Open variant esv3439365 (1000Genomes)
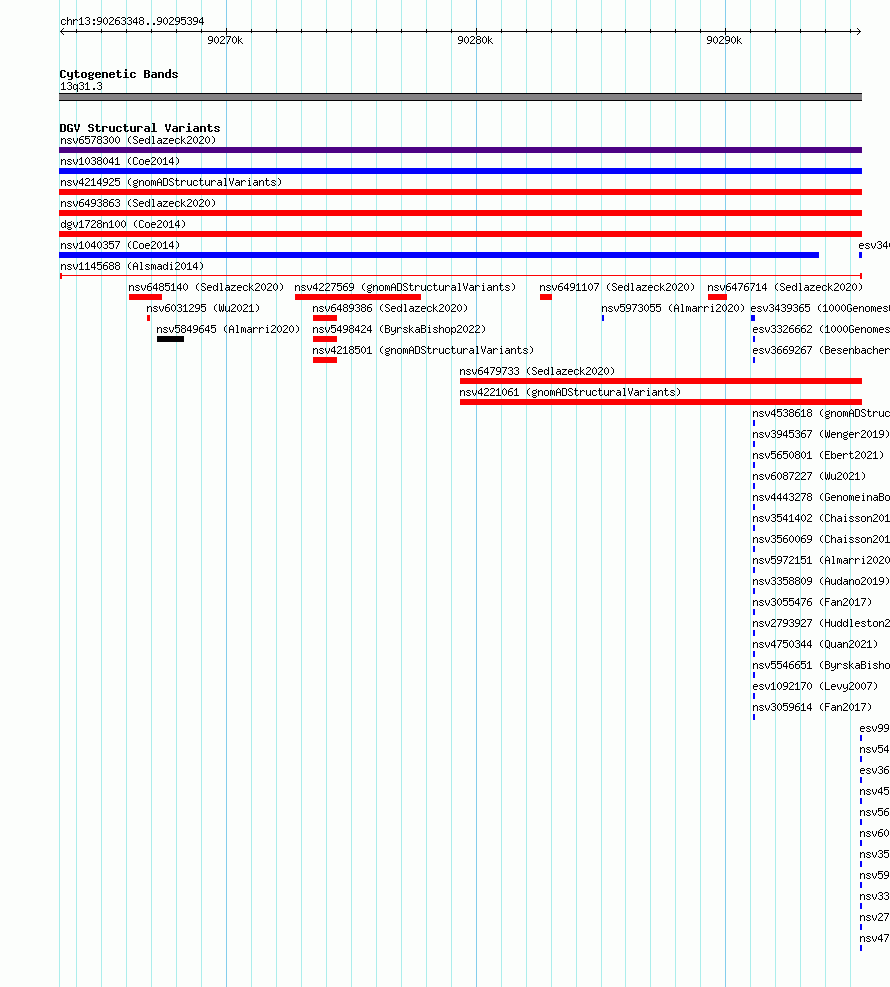 (820, 308)
